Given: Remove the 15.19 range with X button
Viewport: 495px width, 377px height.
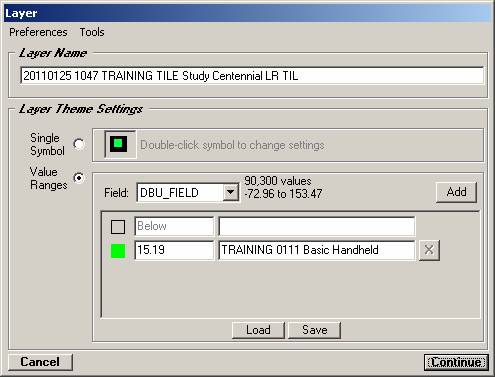Looking at the screenshot, I should (x=429, y=250).
